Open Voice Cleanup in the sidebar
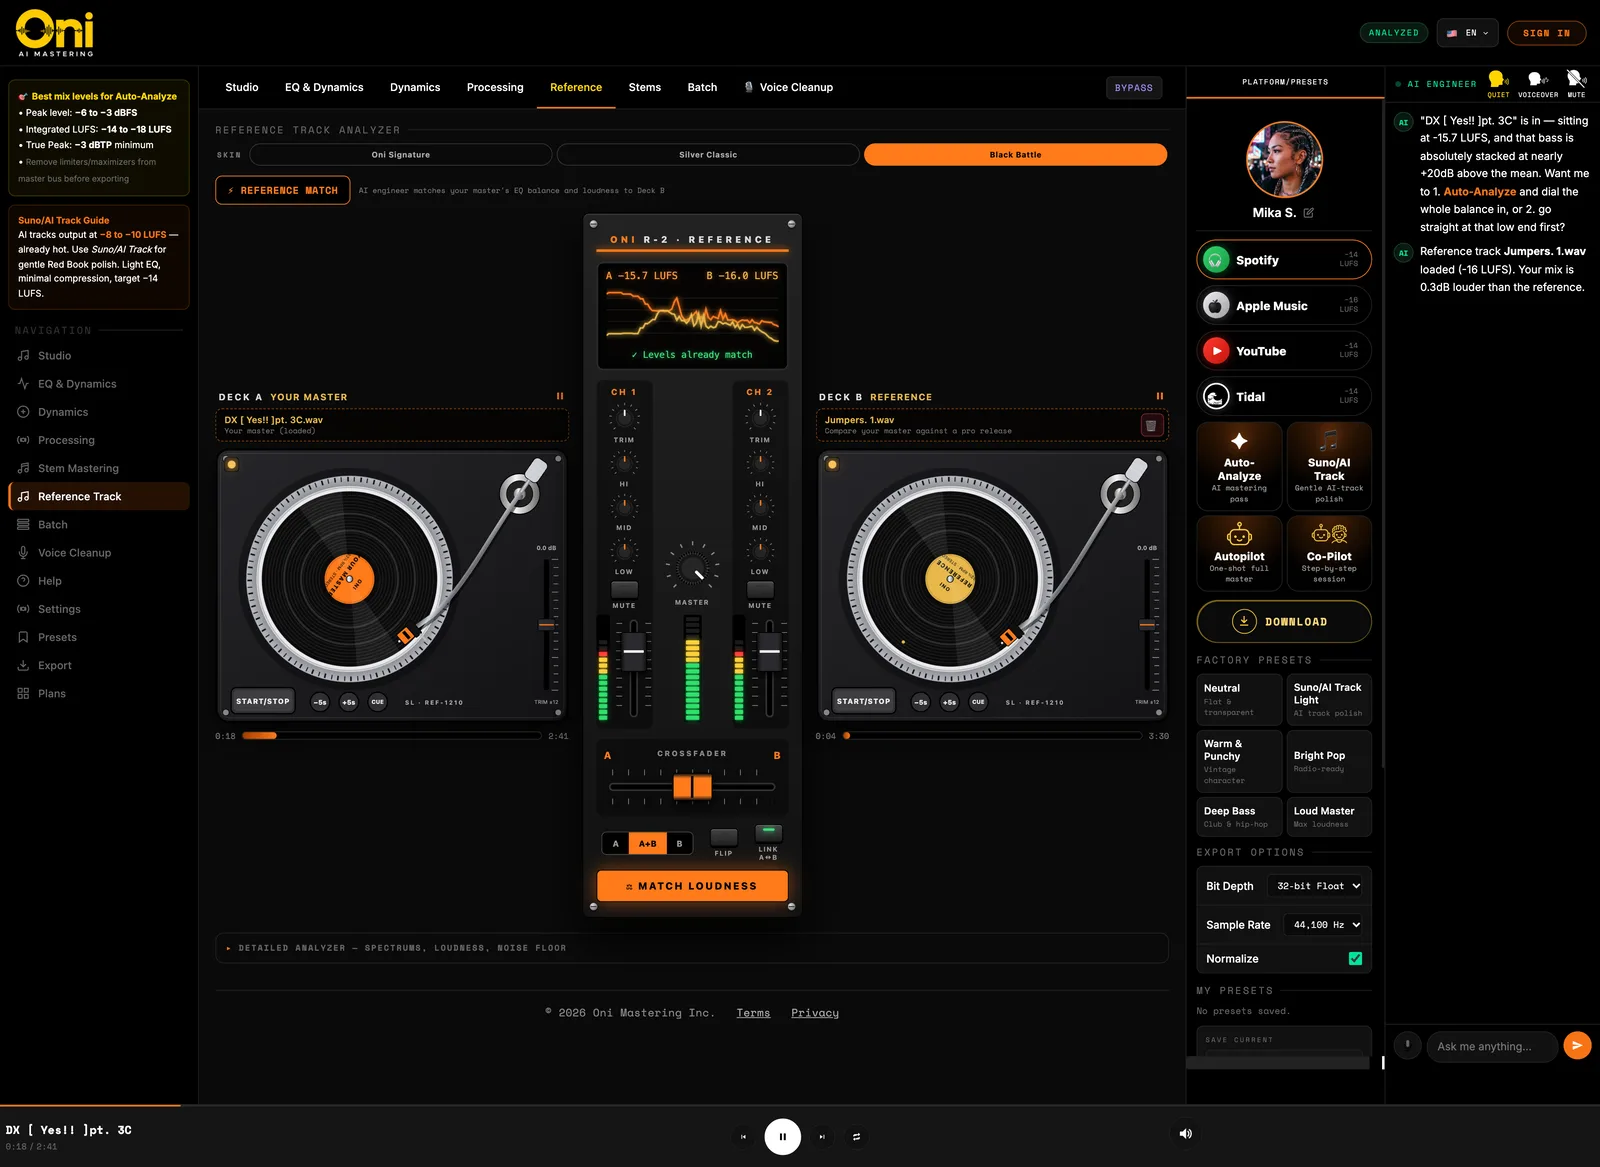The width and height of the screenshot is (1600, 1167). point(99,553)
